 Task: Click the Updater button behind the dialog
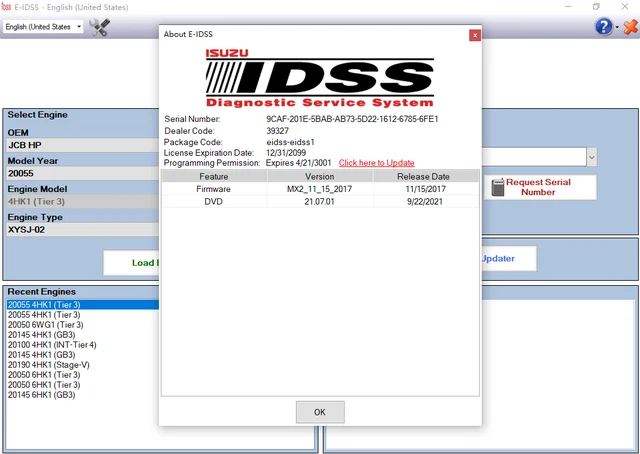pos(509,258)
